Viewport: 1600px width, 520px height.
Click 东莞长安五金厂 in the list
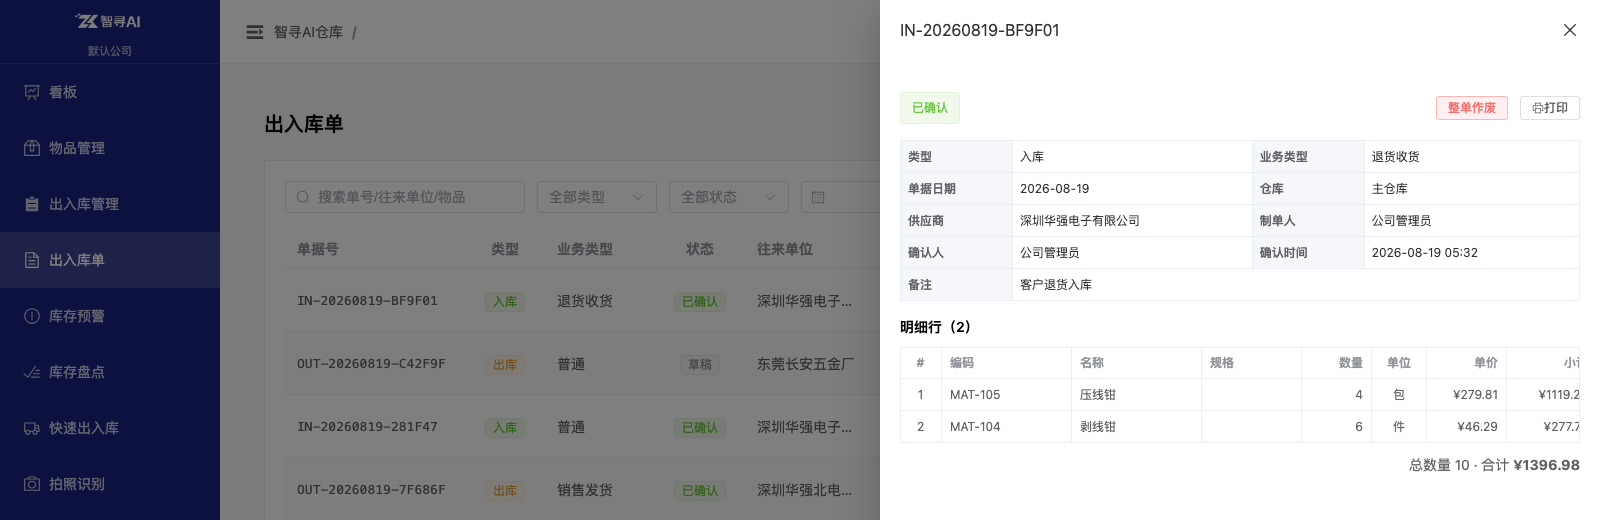tap(806, 364)
